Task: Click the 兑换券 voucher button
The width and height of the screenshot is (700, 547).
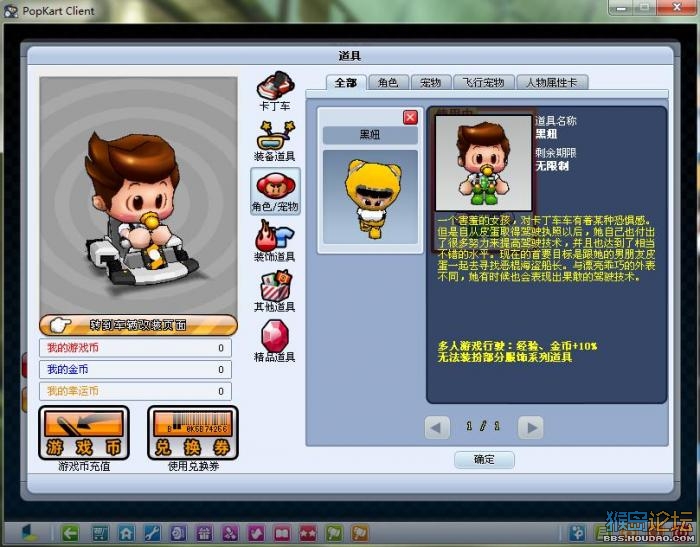Action: 193,433
